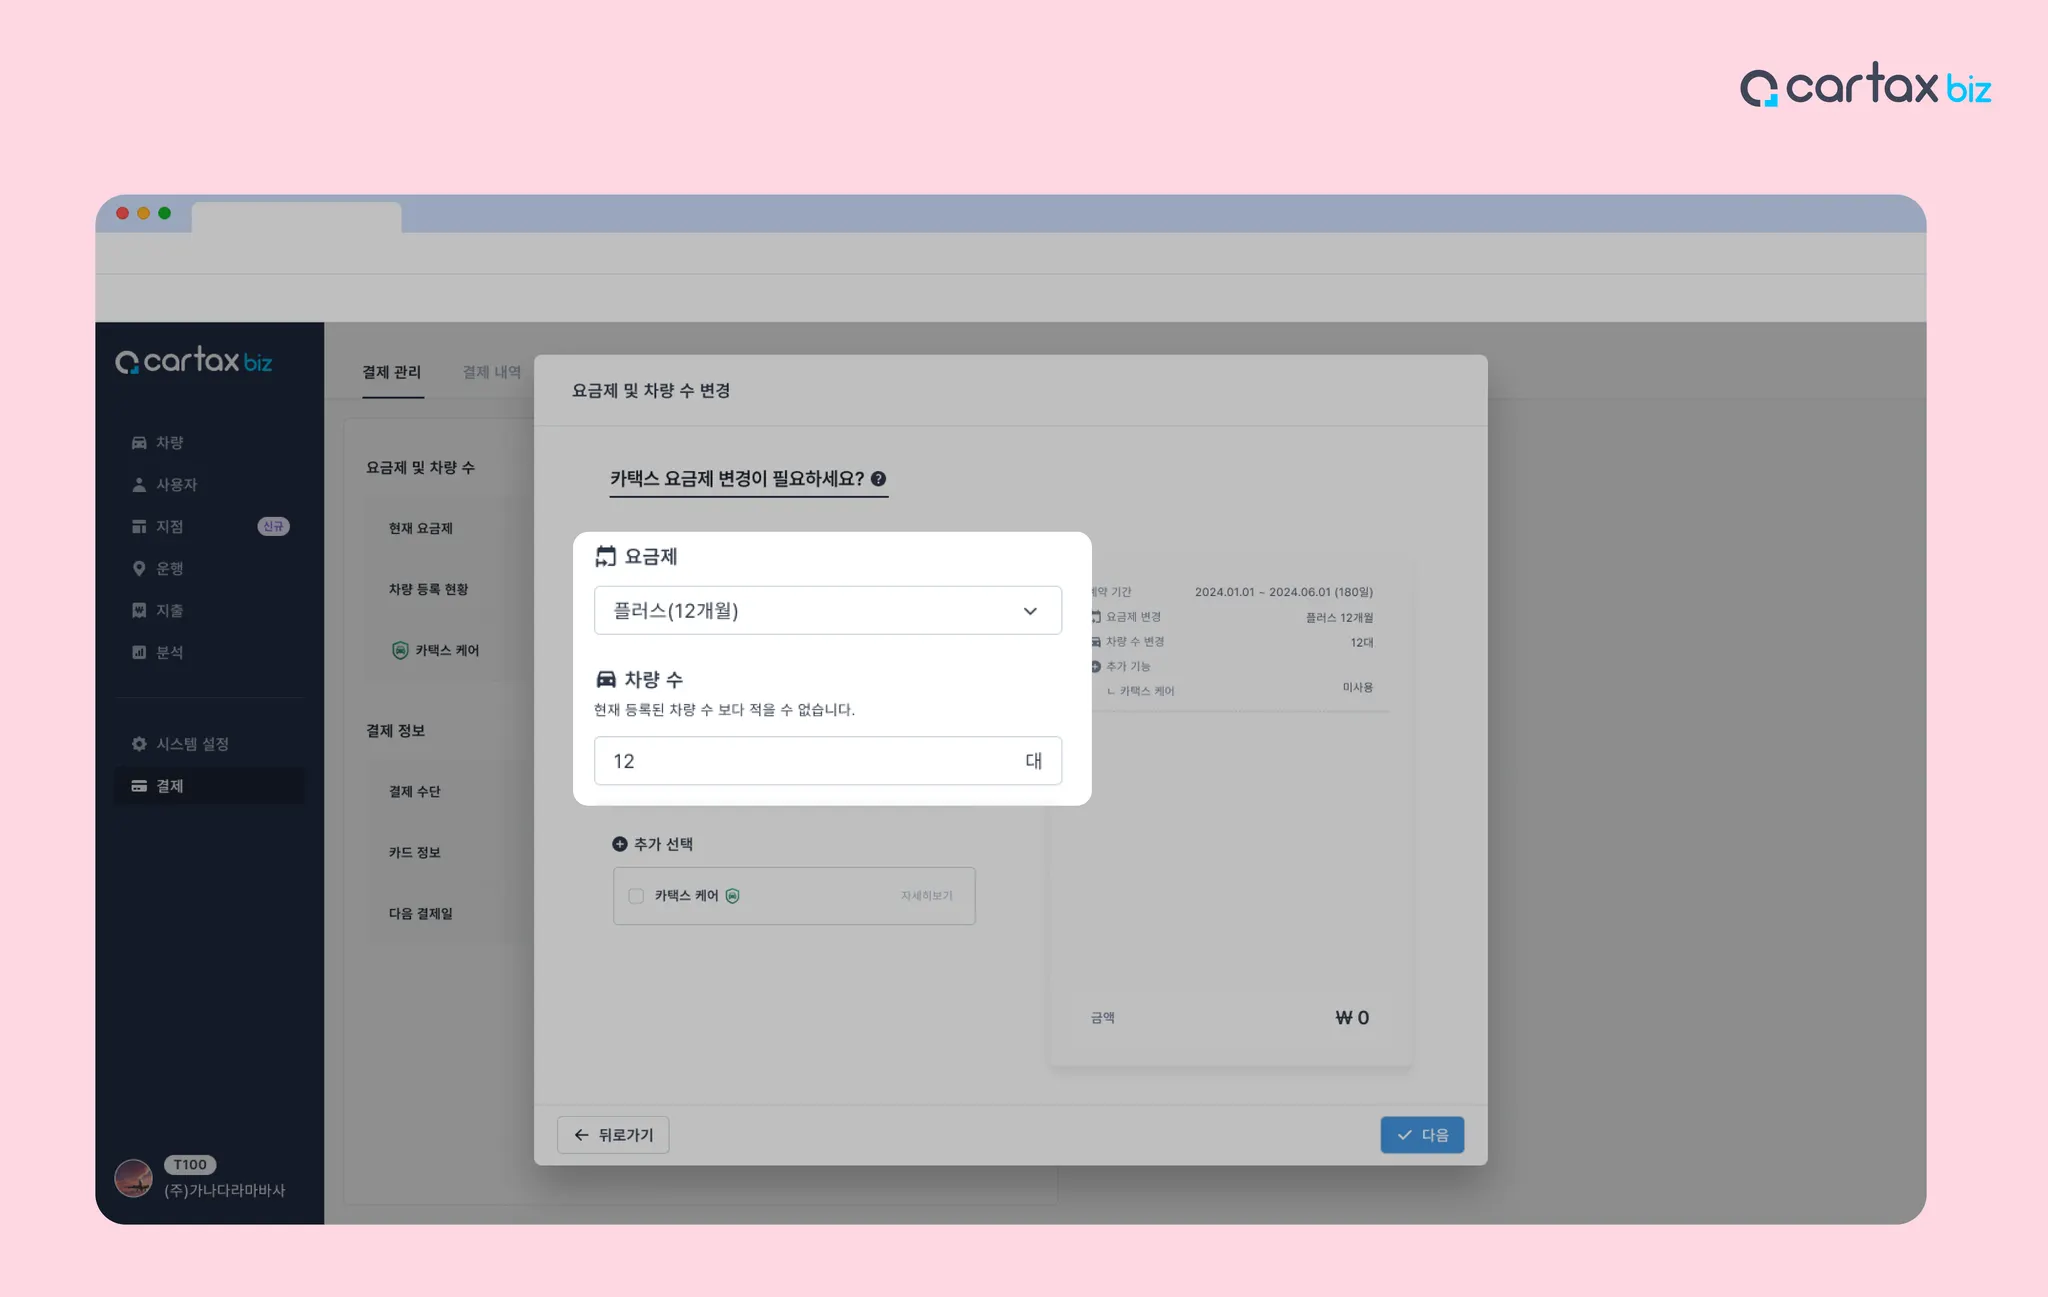
Task: Click the 분석 chart icon in sidebar
Action: (139, 652)
